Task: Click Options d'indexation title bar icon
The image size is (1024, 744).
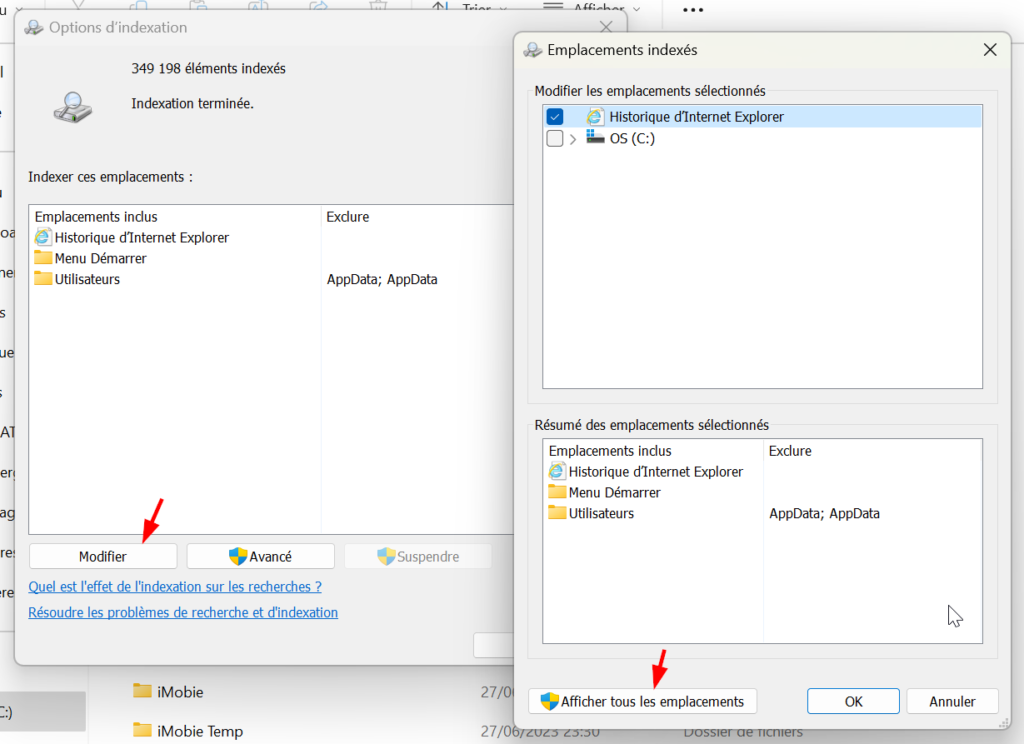Action: (x=34, y=27)
